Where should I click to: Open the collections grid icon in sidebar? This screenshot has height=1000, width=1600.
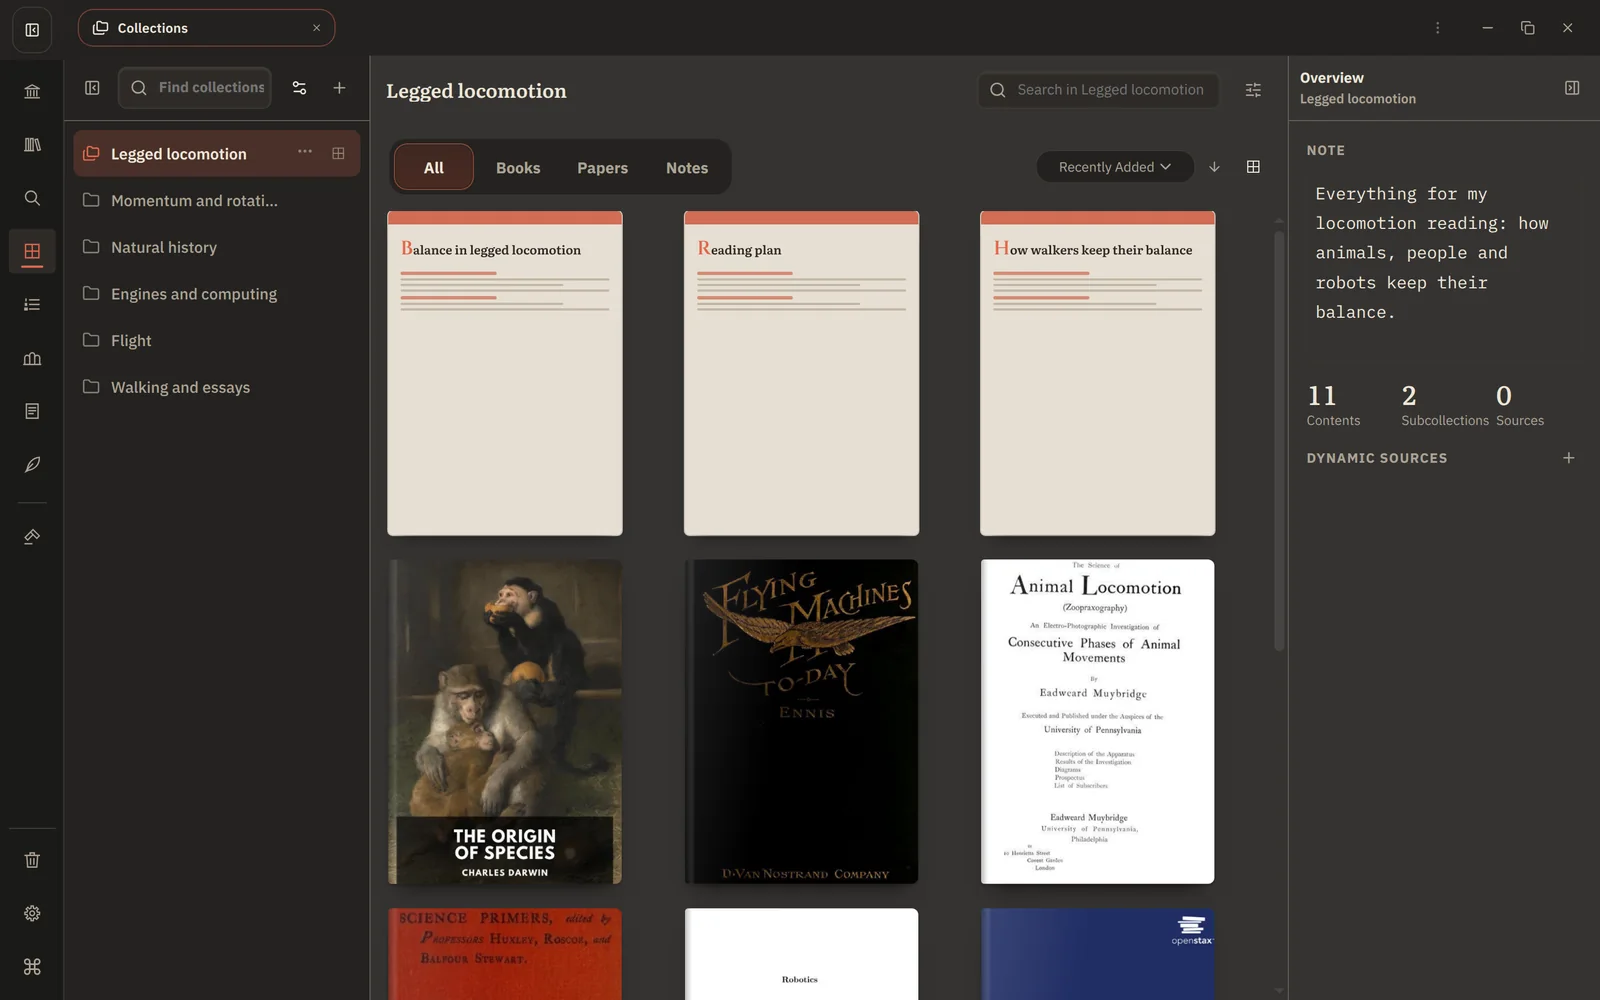pos(32,251)
